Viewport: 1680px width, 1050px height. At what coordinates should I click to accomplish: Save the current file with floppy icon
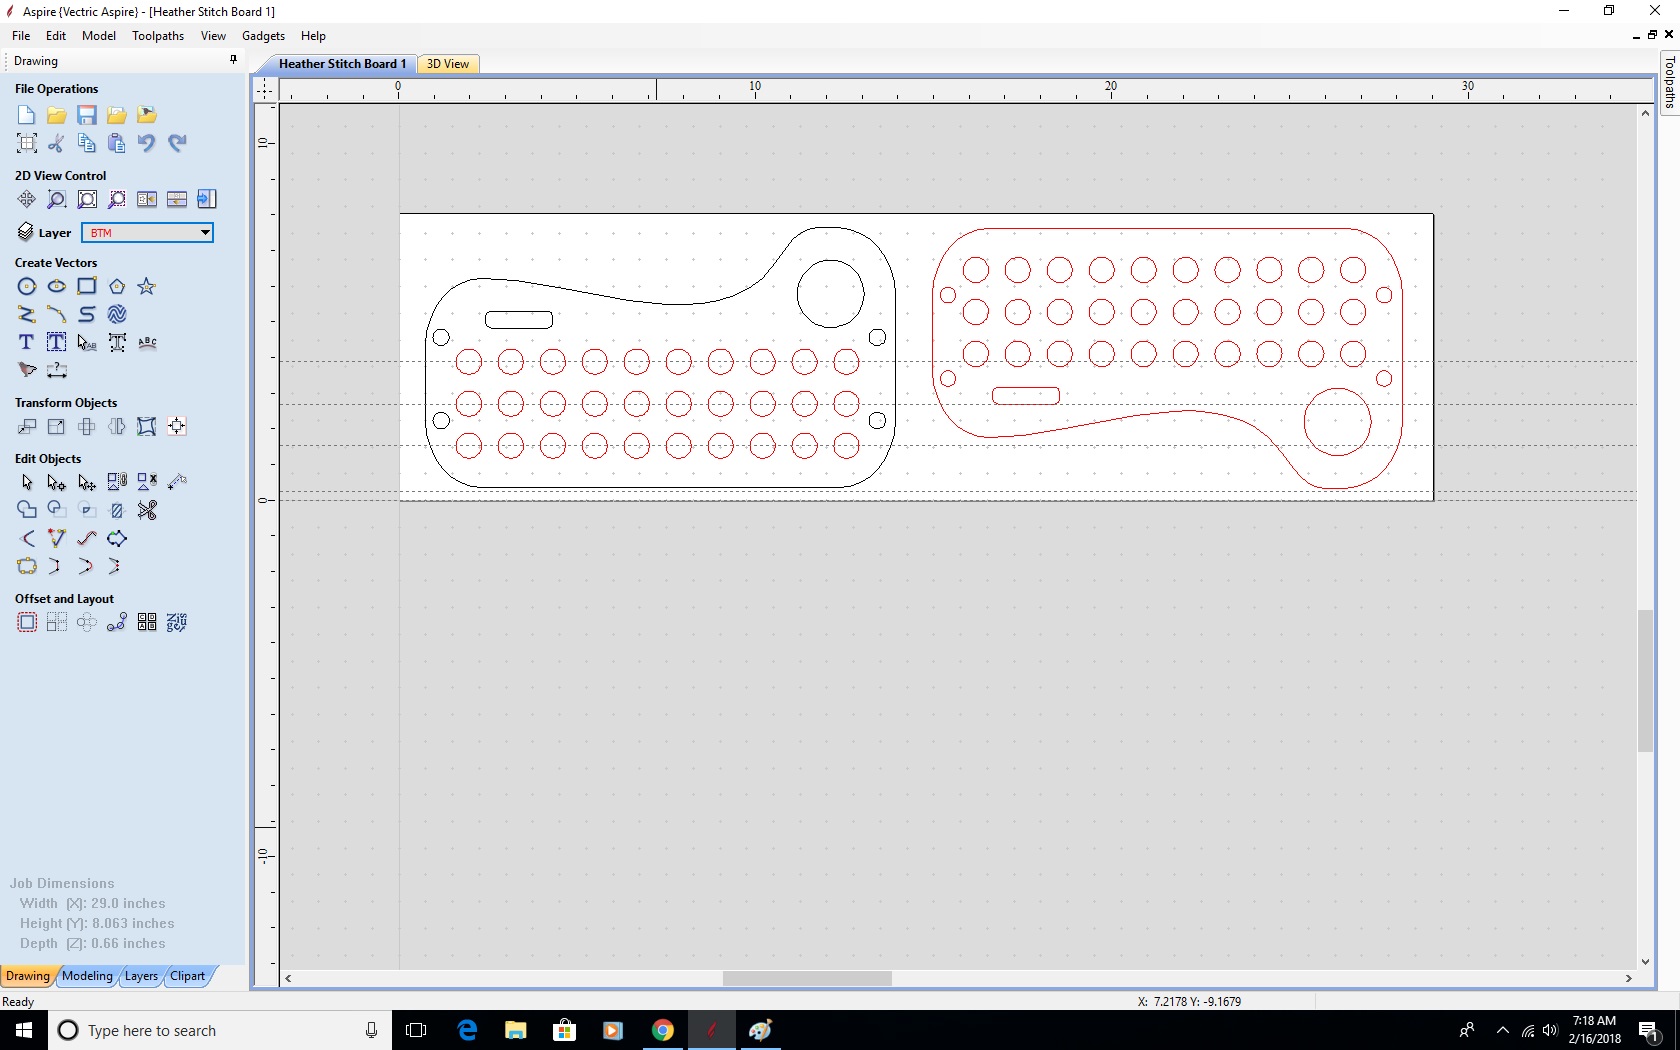[87, 115]
